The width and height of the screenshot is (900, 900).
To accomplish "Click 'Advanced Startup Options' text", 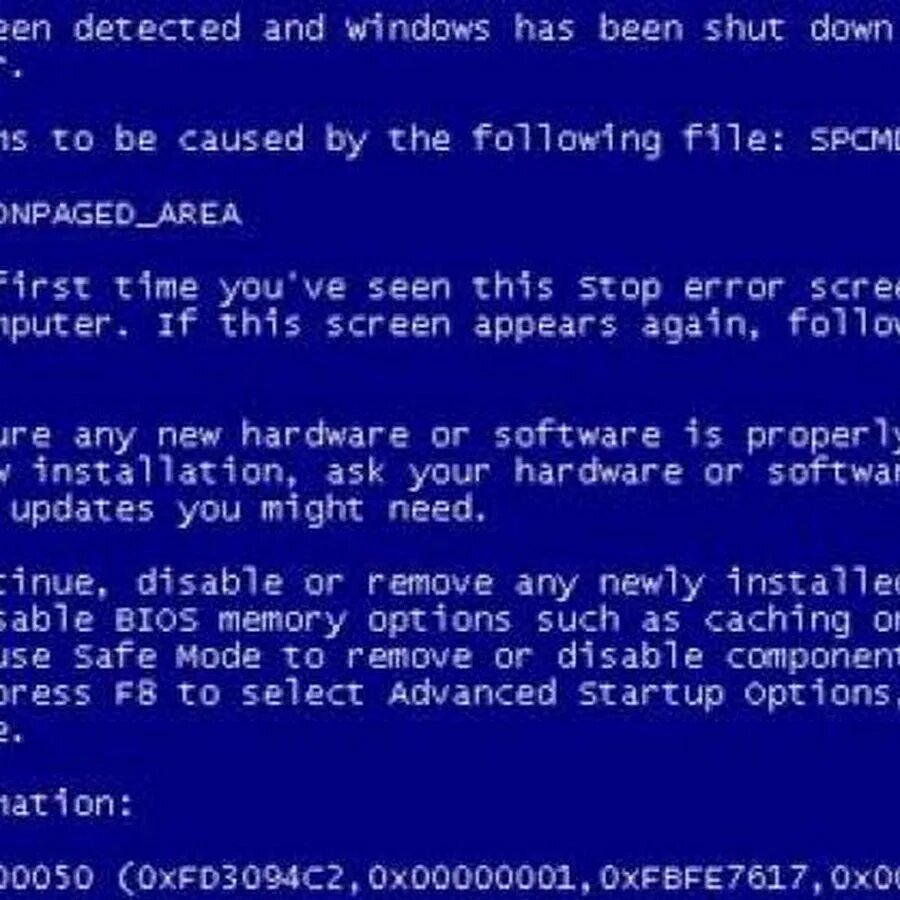I will [x=639, y=695].
